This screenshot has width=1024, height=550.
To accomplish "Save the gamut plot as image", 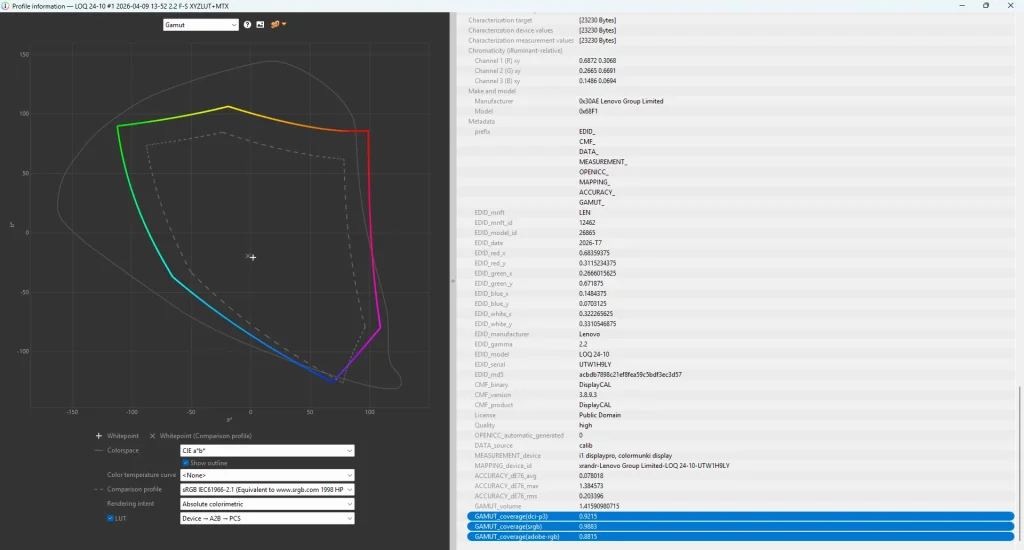I will tap(261, 25).
